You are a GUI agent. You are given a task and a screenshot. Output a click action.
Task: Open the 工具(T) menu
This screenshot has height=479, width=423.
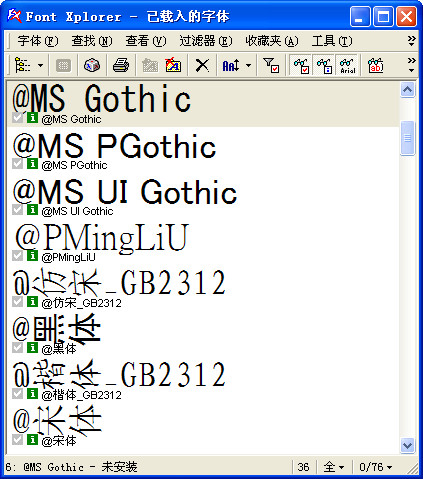[332, 41]
